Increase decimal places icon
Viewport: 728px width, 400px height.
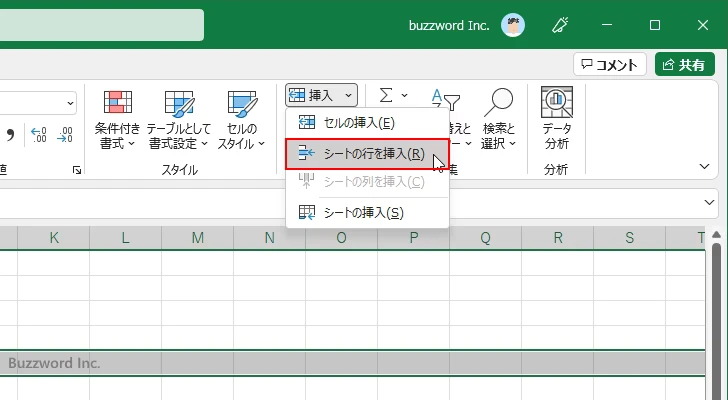pyautogui.click(x=39, y=135)
